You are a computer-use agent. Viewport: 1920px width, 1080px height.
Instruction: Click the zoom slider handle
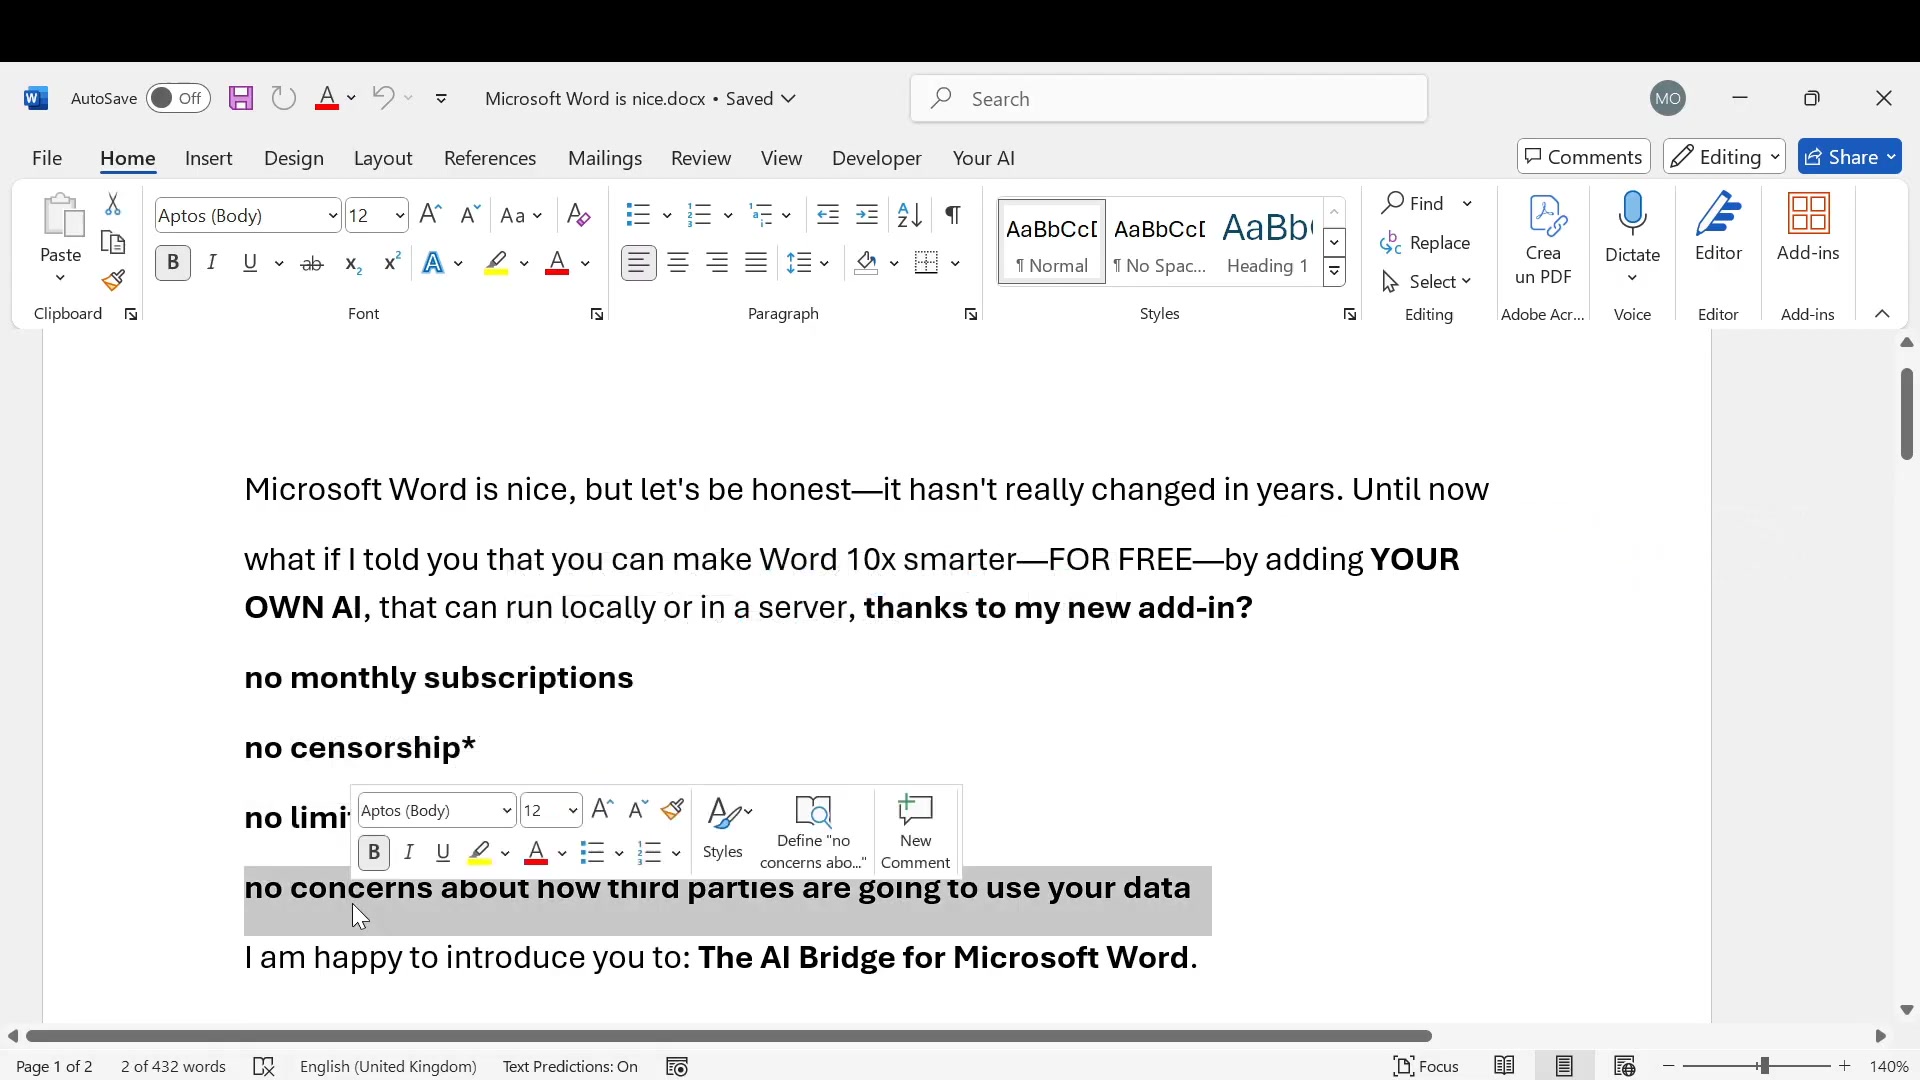tap(1765, 1066)
